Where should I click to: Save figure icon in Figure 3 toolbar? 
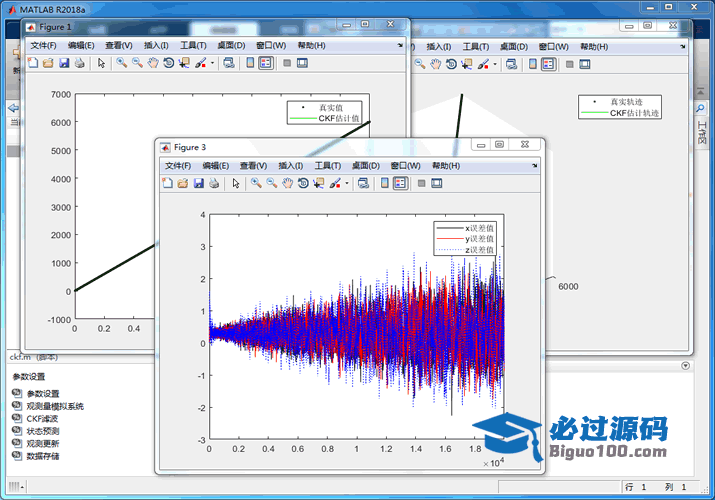click(198, 183)
